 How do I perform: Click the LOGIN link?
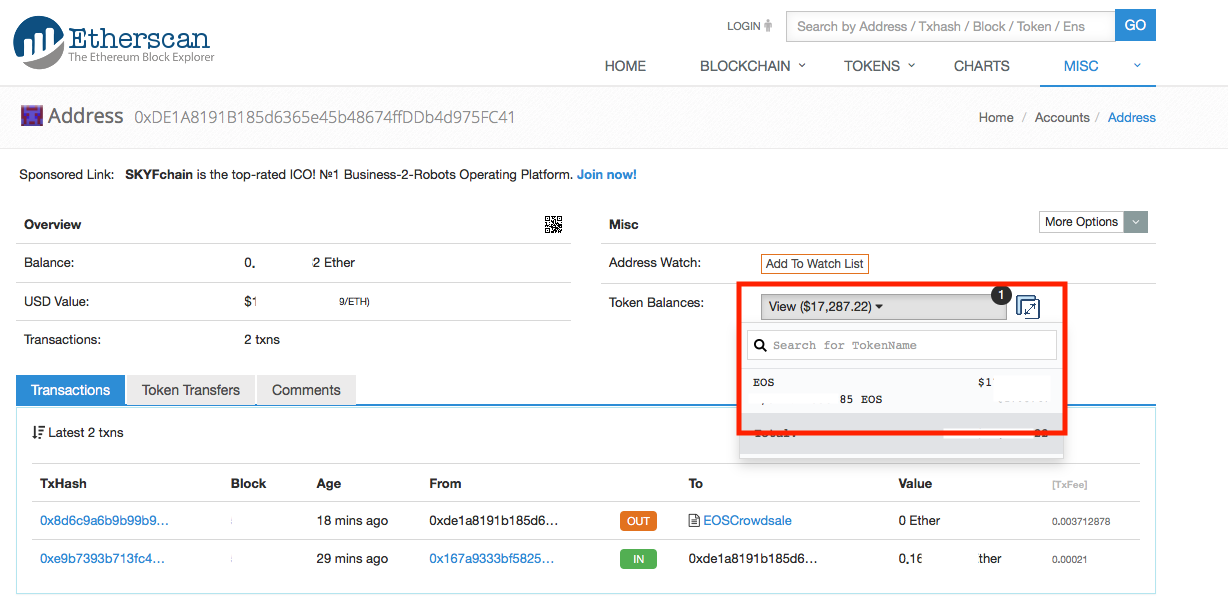click(749, 26)
